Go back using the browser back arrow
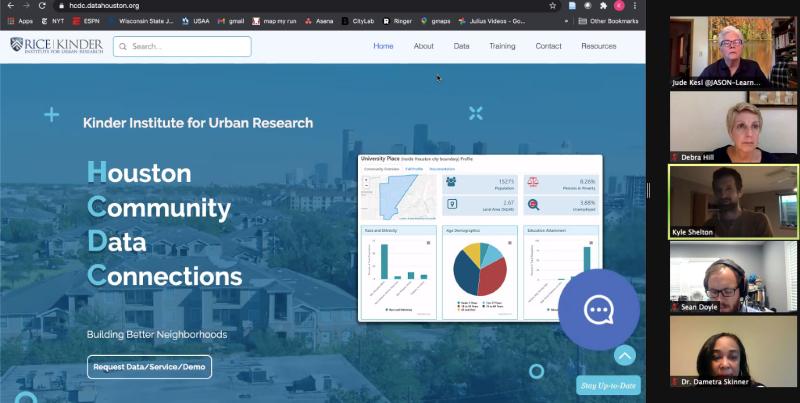The height and width of the screenshot is (403, 800). click(10, 6)
